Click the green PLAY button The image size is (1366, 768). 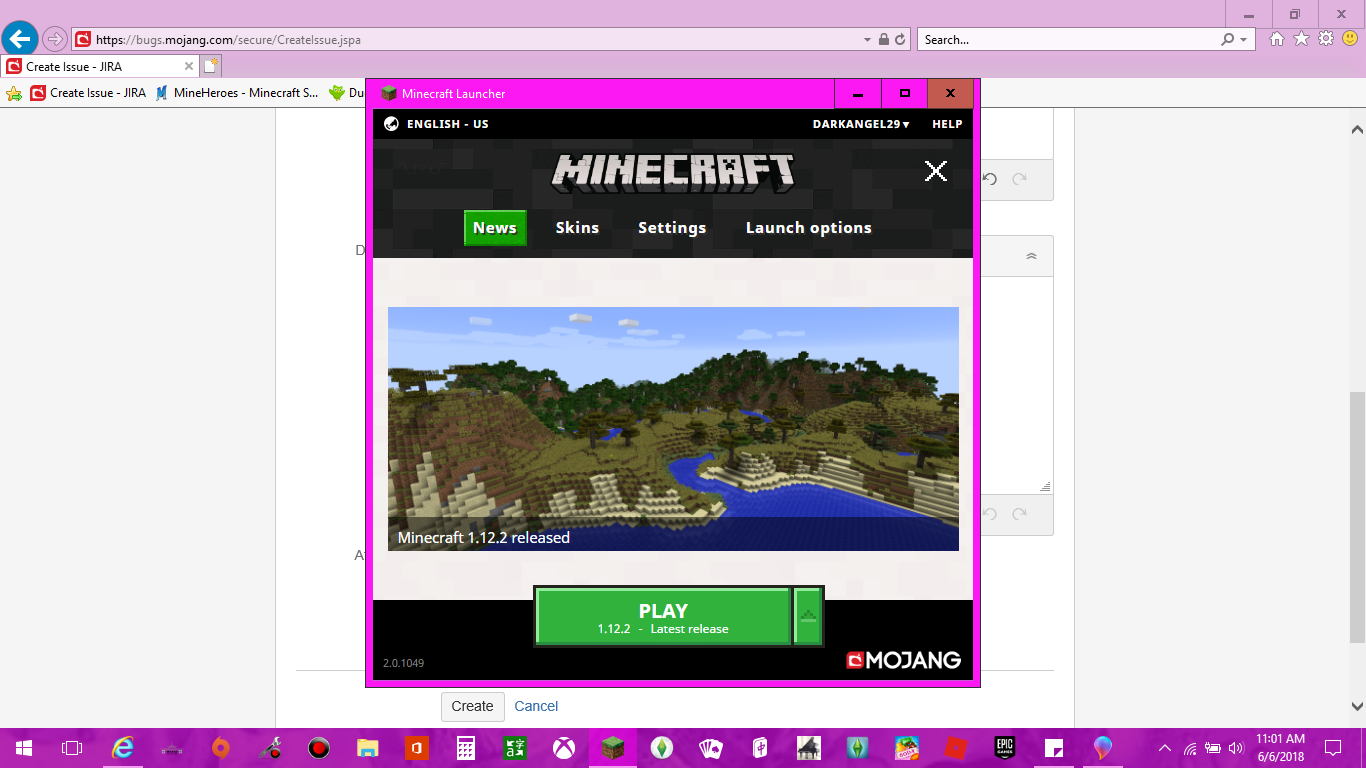coord(663,616)
